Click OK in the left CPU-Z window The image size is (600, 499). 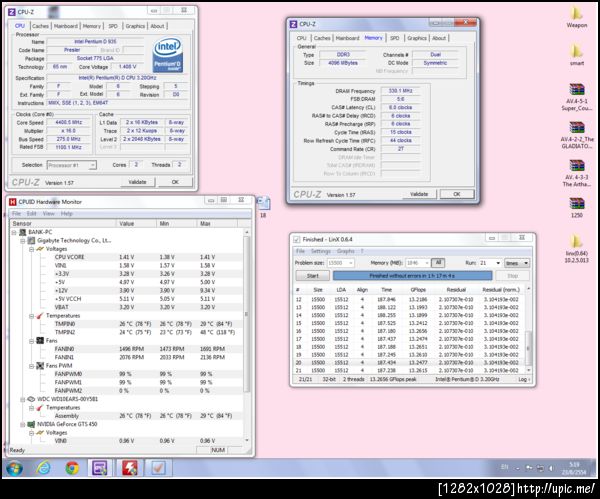click(175, 182)
